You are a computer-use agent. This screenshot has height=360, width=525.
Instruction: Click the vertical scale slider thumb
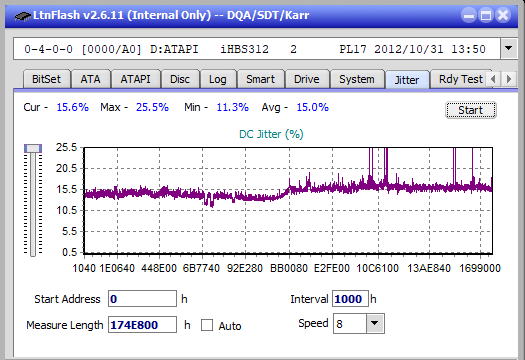pos(33,148)
